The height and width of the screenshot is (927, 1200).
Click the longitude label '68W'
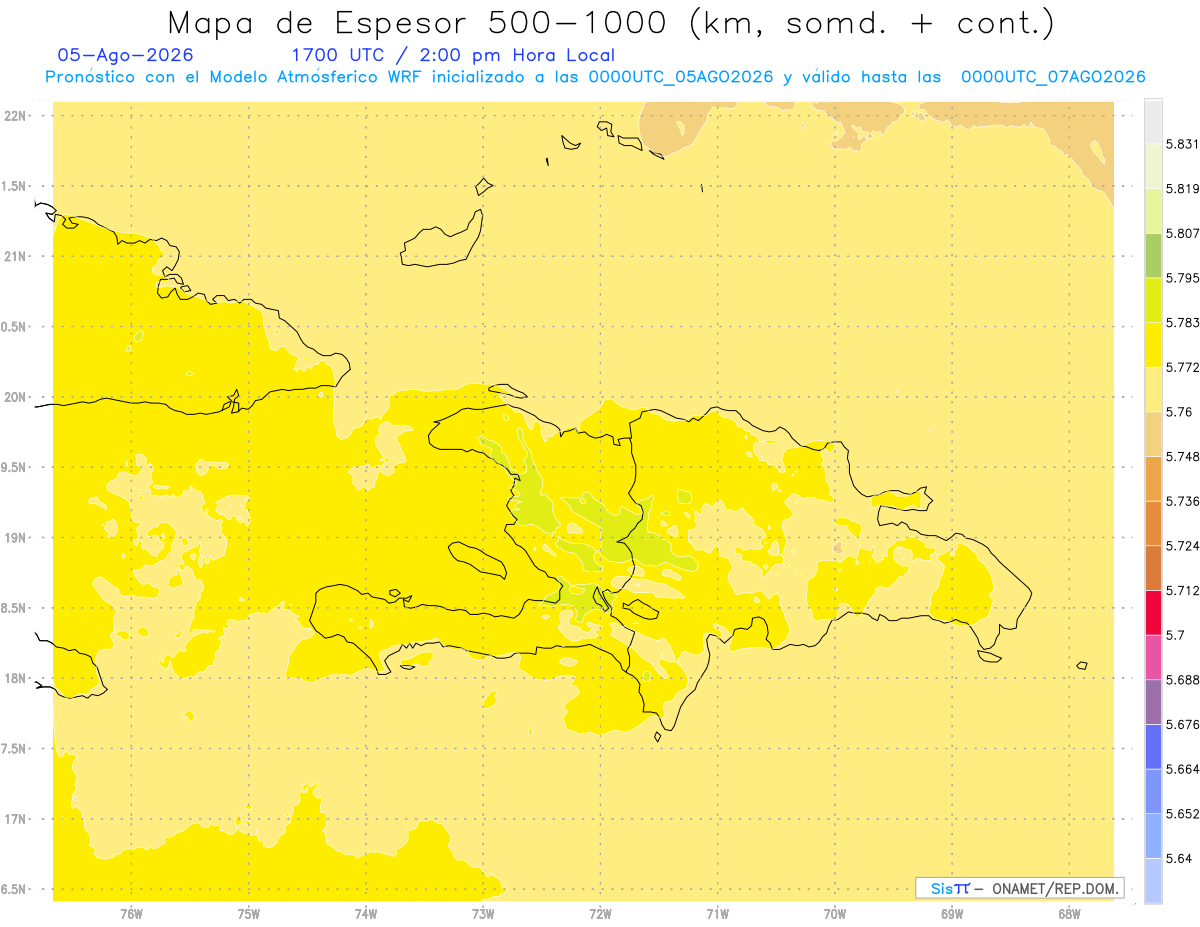(x=1069, y=914)
